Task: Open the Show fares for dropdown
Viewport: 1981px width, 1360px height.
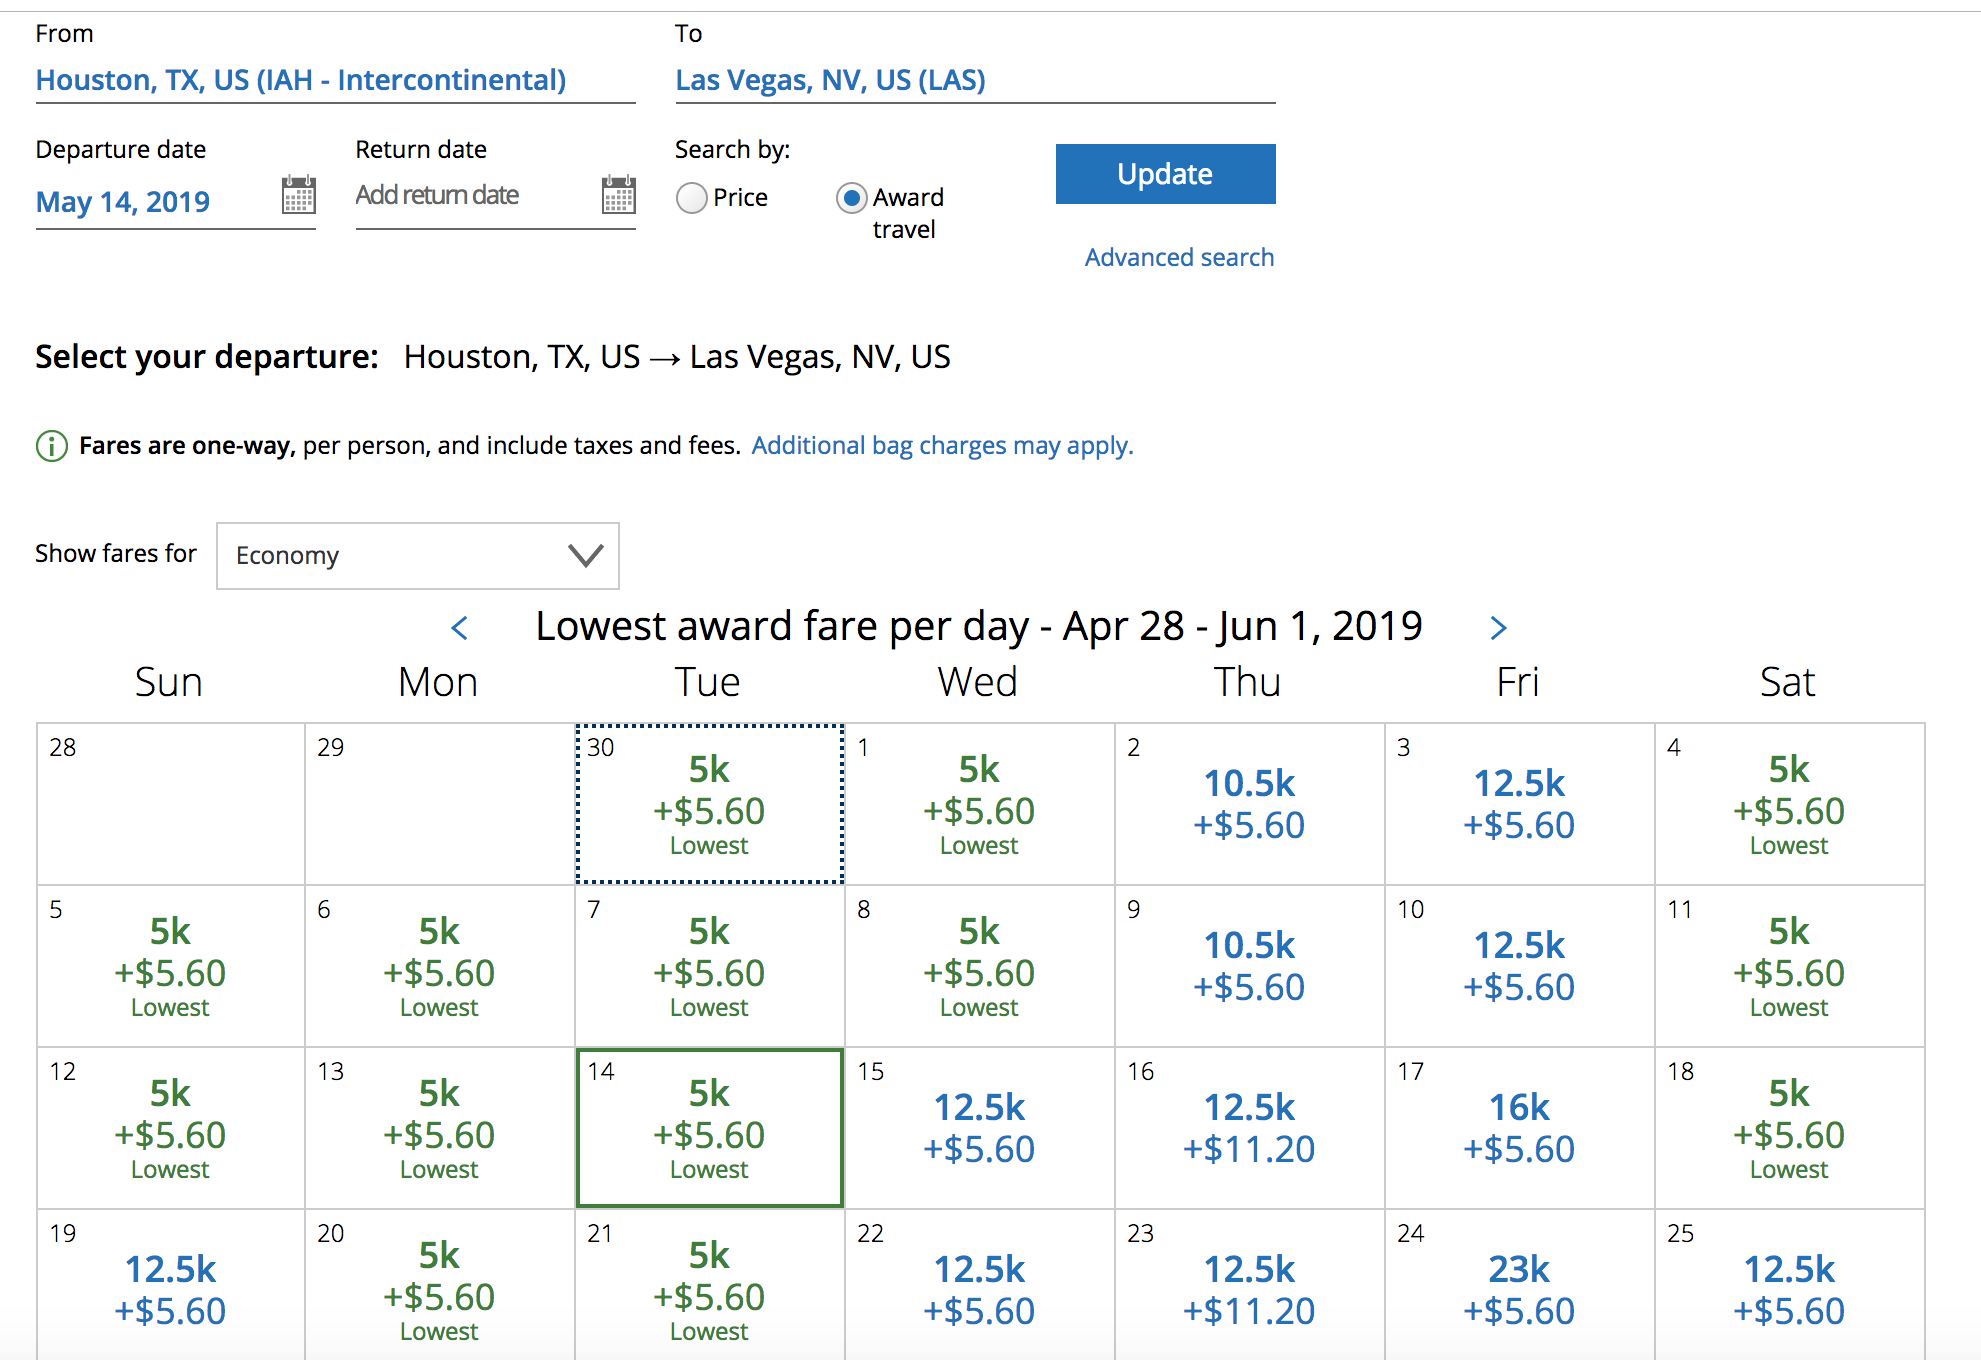Action: [x=417, y=555]
